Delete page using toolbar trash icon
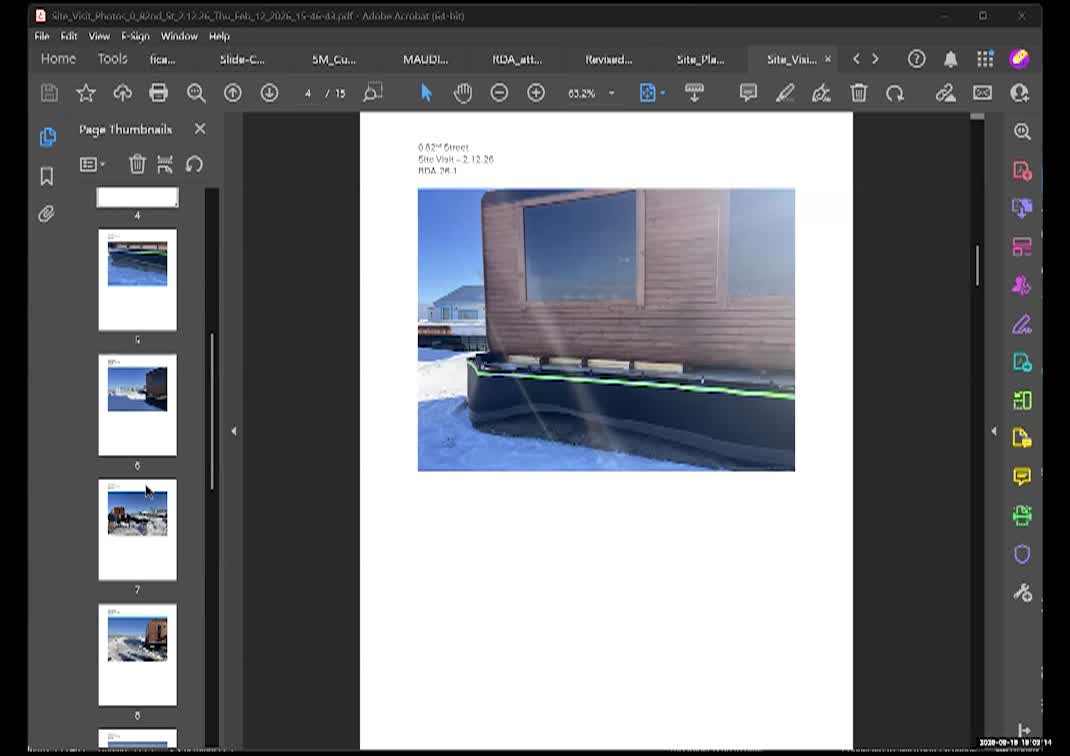This screenshot has height=756, width=1070. [858, 93]
